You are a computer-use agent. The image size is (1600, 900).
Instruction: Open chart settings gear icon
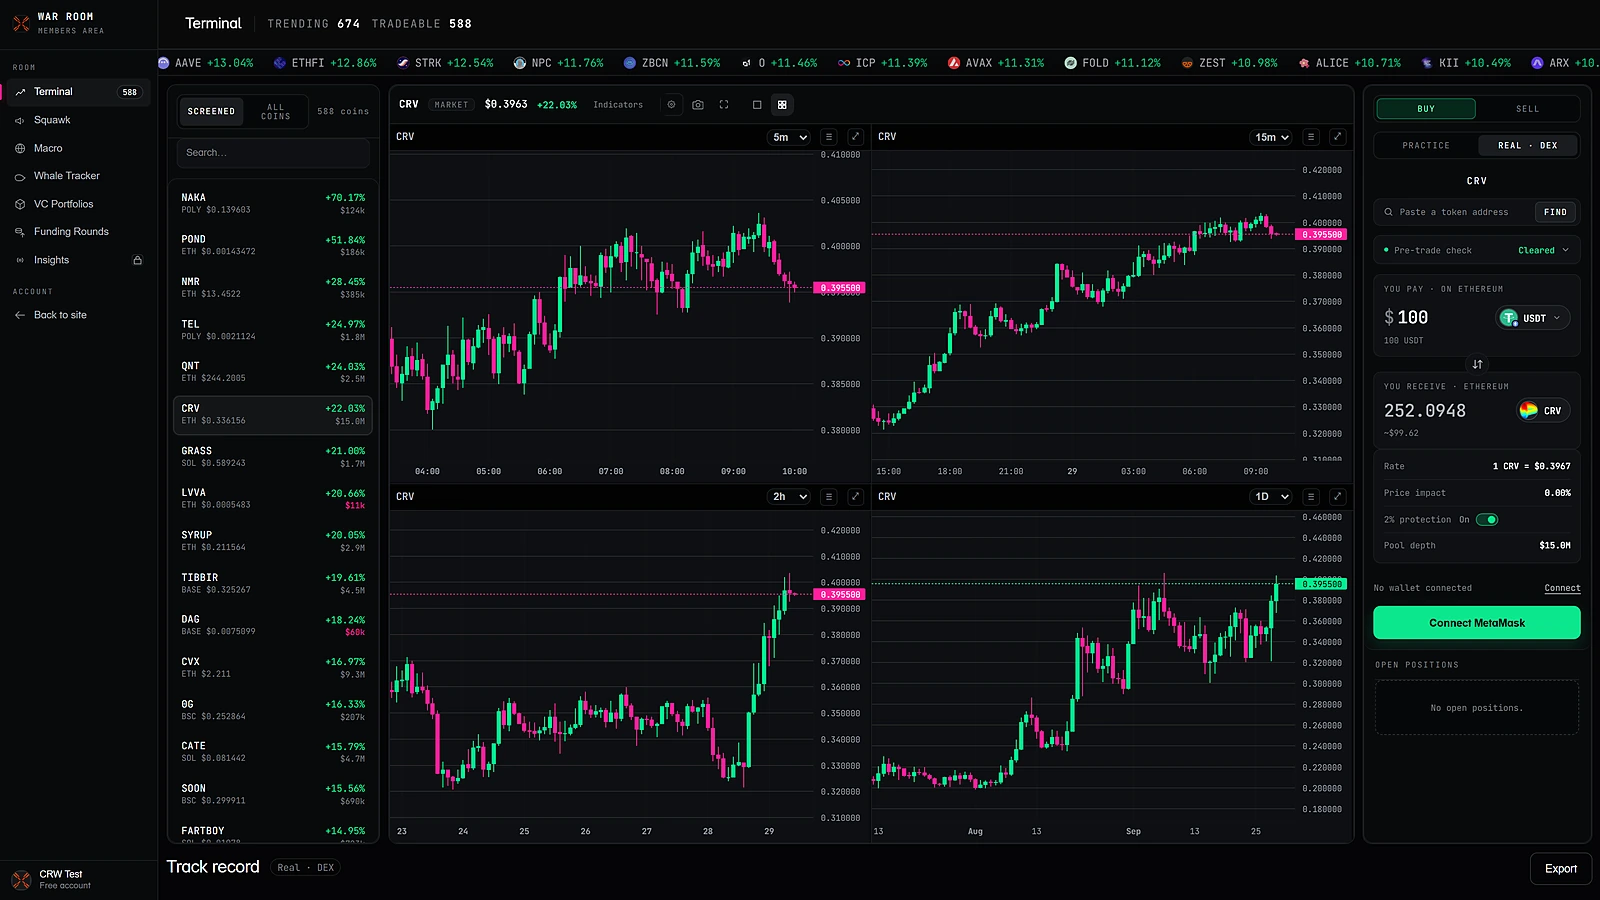[x=671, y=104]
